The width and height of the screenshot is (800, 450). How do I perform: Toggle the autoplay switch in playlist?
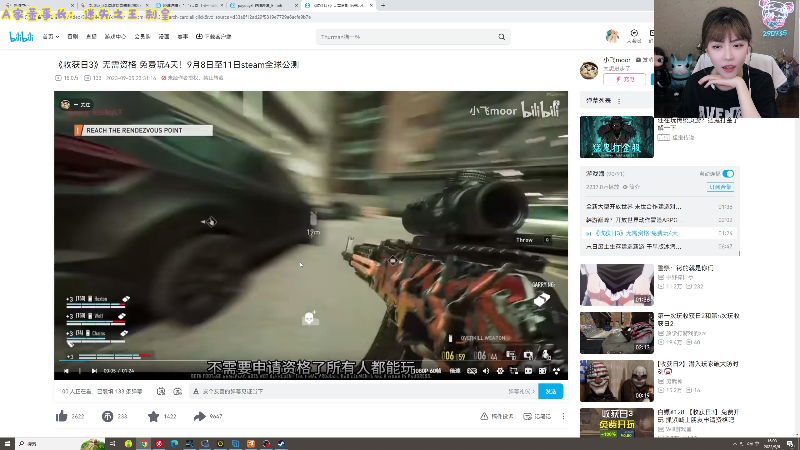[x=728, y=174]
